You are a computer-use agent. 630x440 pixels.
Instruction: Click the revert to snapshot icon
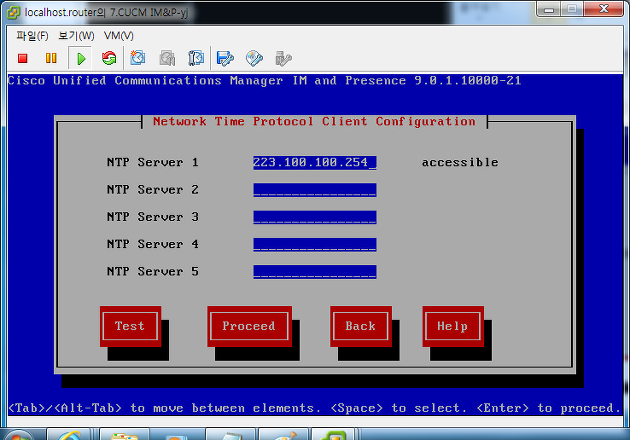coord(167,58)
